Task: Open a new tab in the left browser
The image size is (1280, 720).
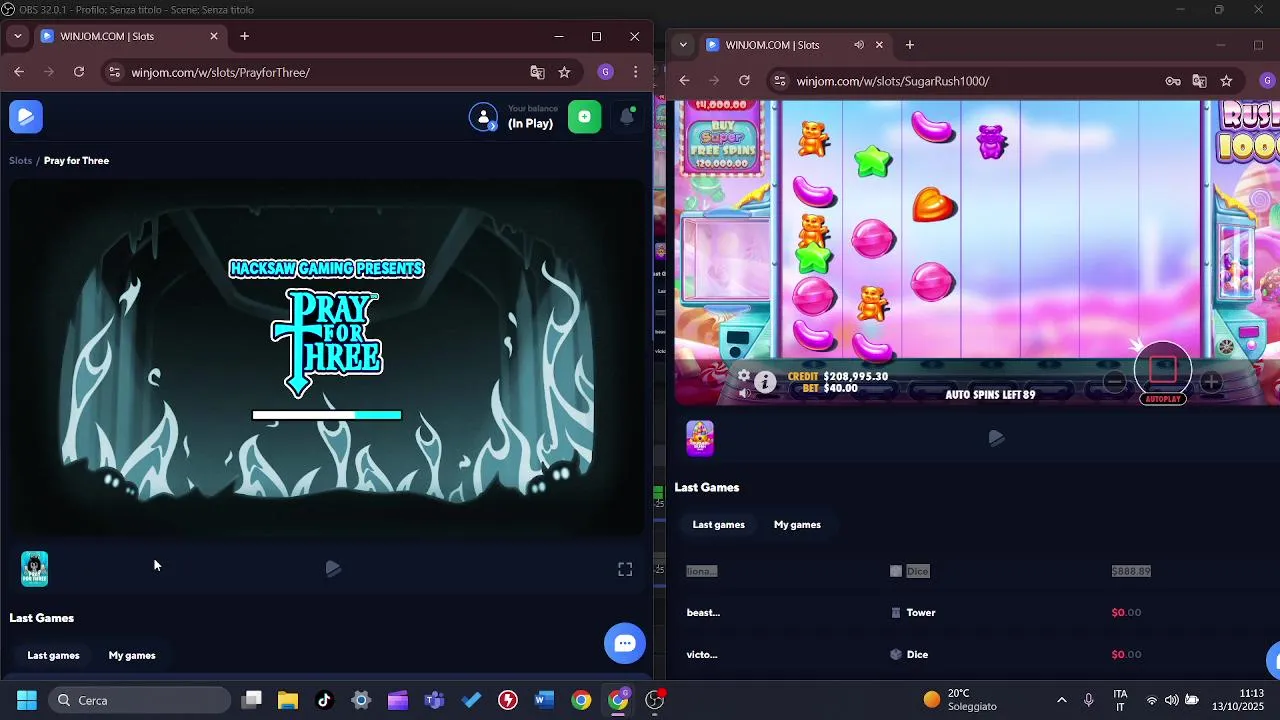Action: [245, 36]
